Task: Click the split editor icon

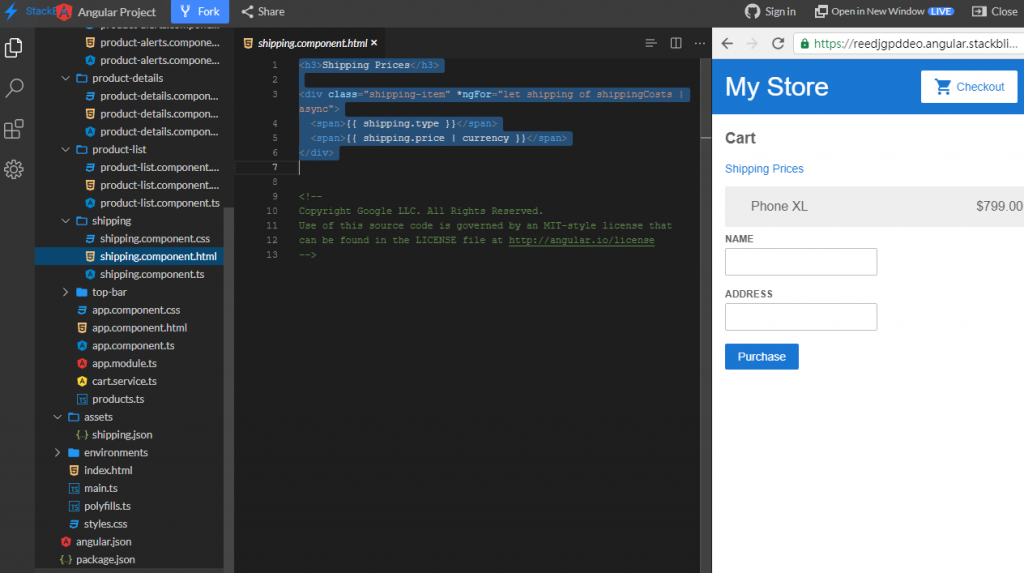Action: pyautogui.click(x=676, y=43)
